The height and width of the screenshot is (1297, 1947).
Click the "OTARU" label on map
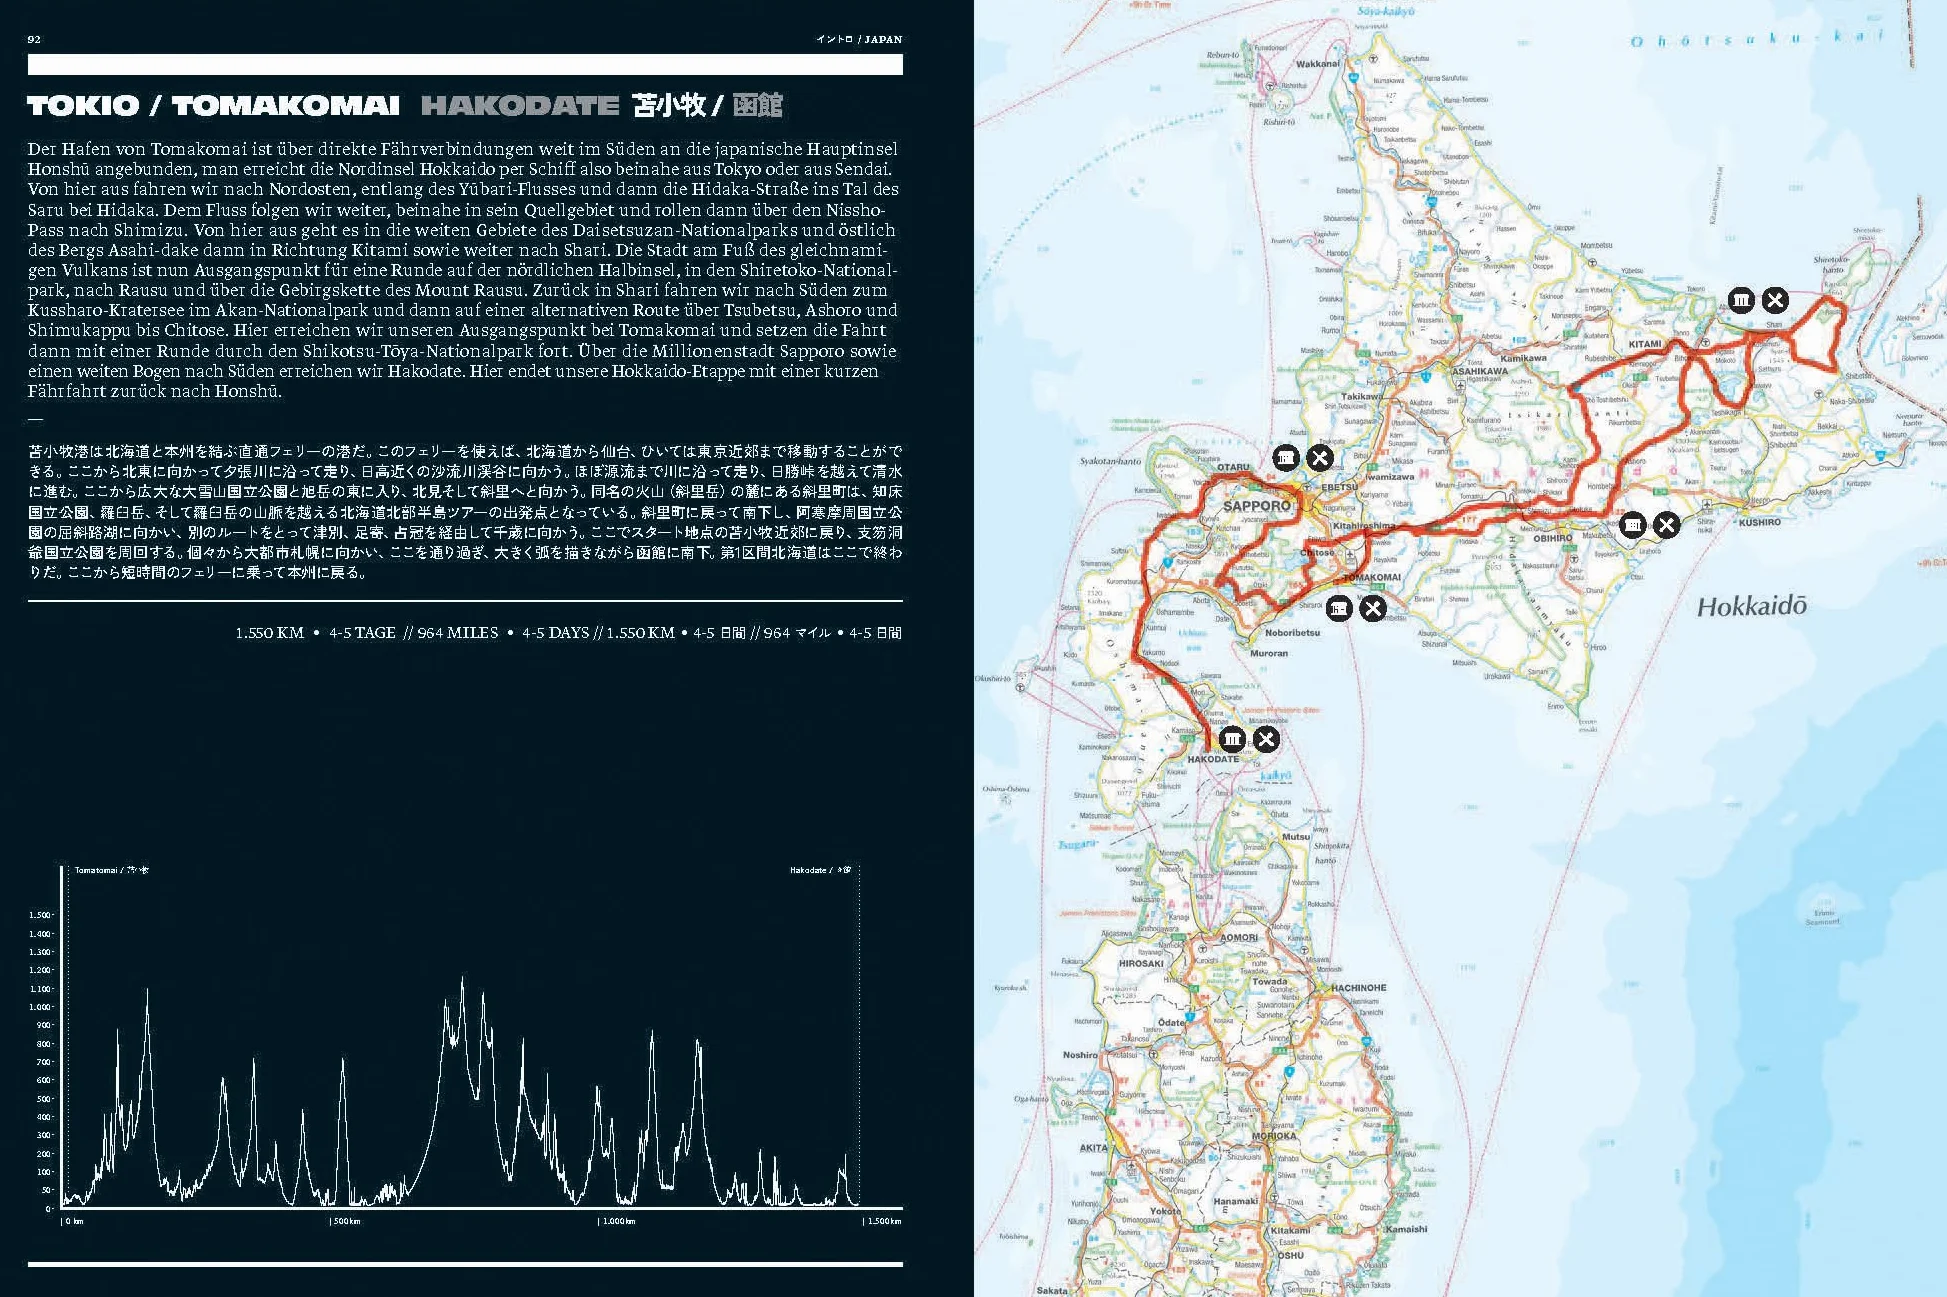(x=1233, y=467)
